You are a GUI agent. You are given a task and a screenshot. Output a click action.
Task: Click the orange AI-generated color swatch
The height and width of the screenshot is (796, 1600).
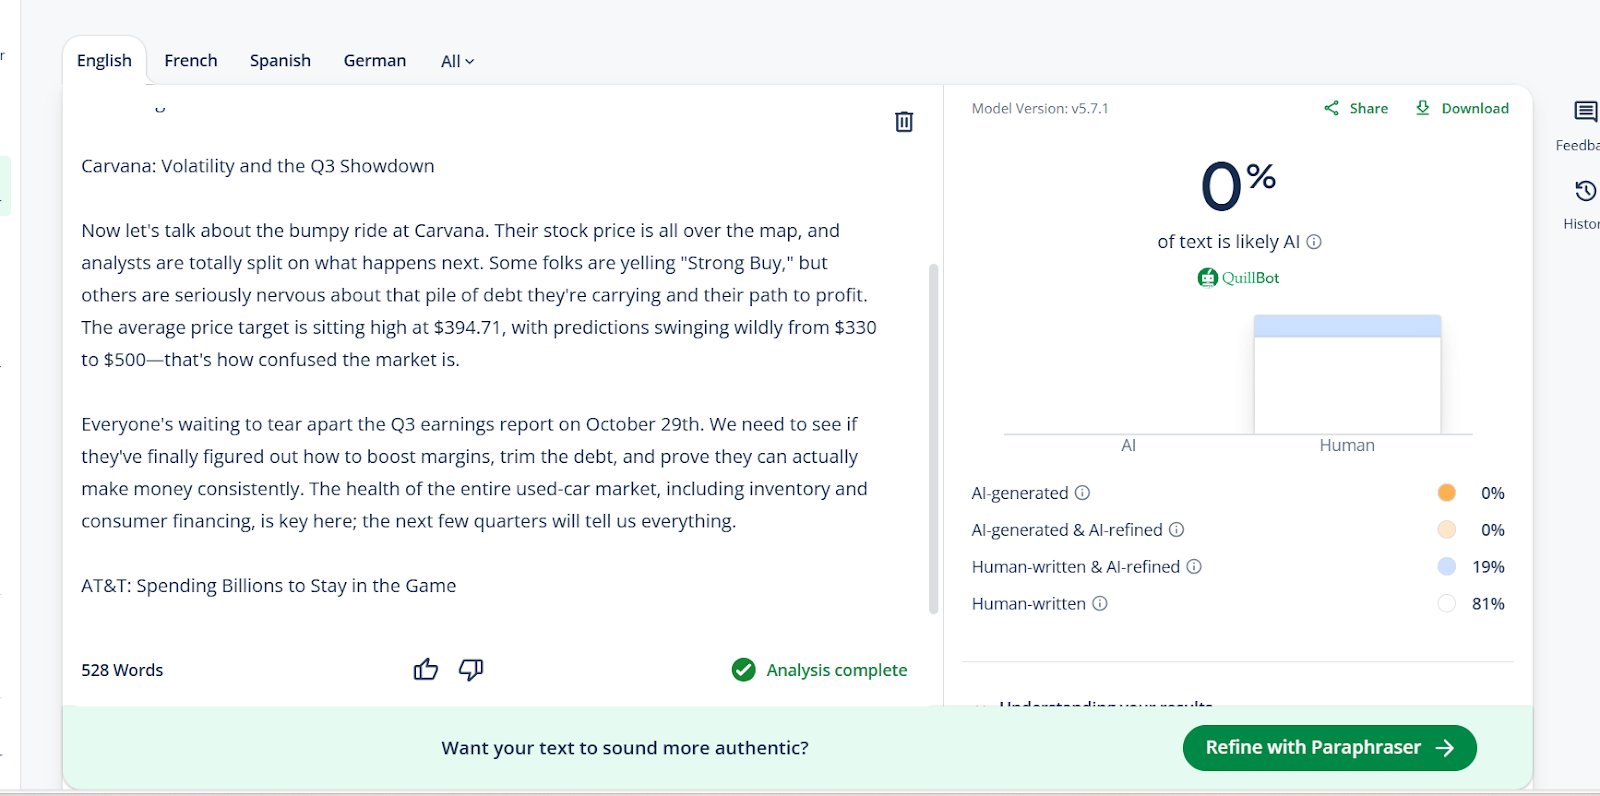tap(1447, 493)
